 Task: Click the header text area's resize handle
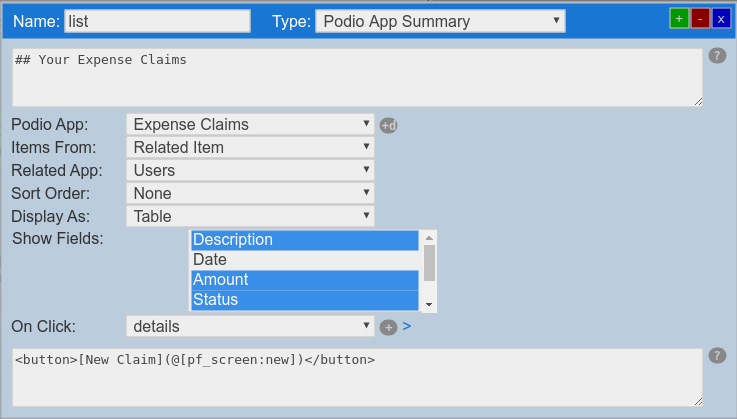coord(698,102)
